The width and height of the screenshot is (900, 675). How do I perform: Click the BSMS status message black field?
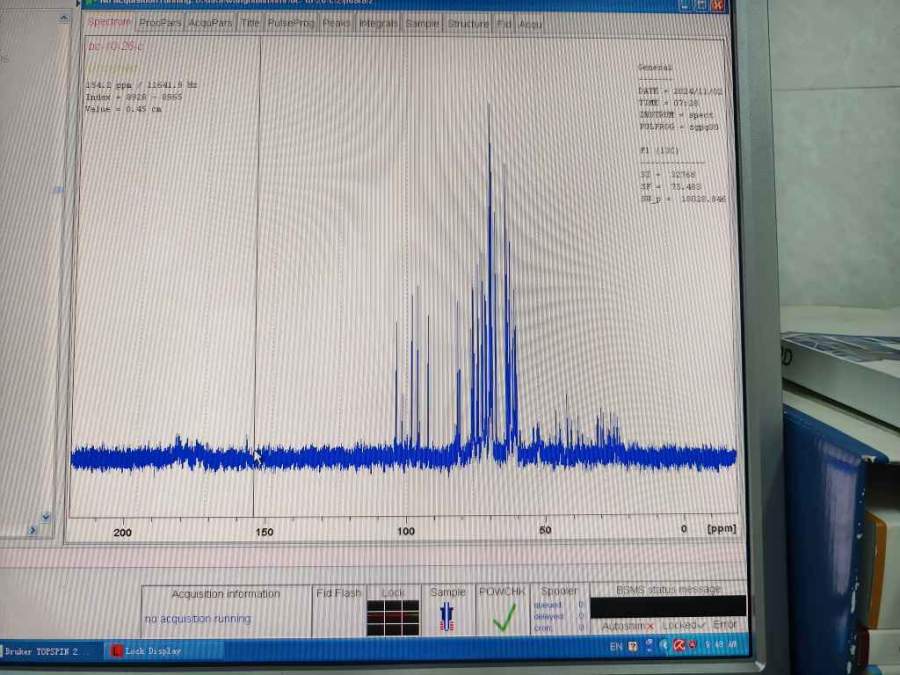667,606
